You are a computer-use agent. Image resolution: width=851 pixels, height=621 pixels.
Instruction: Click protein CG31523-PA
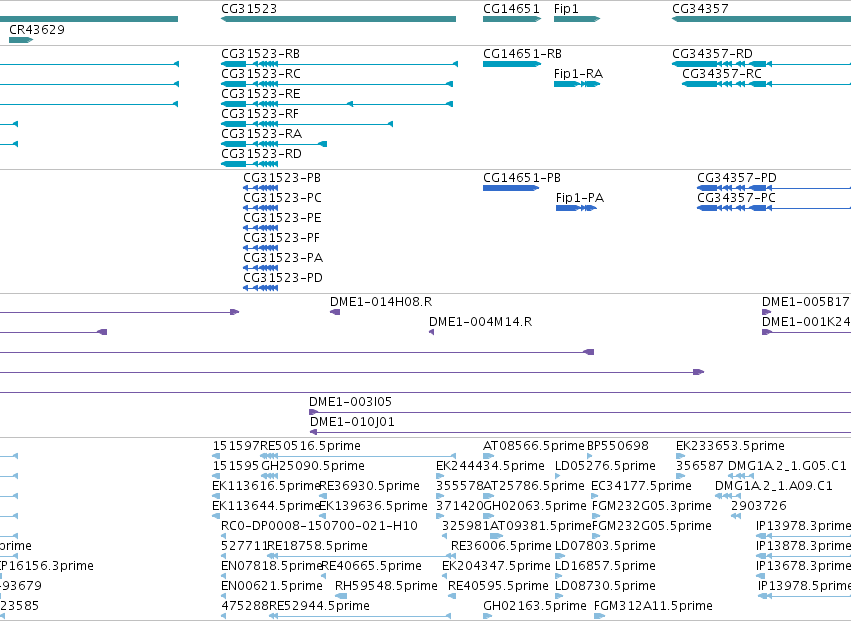tap(283, 258)
